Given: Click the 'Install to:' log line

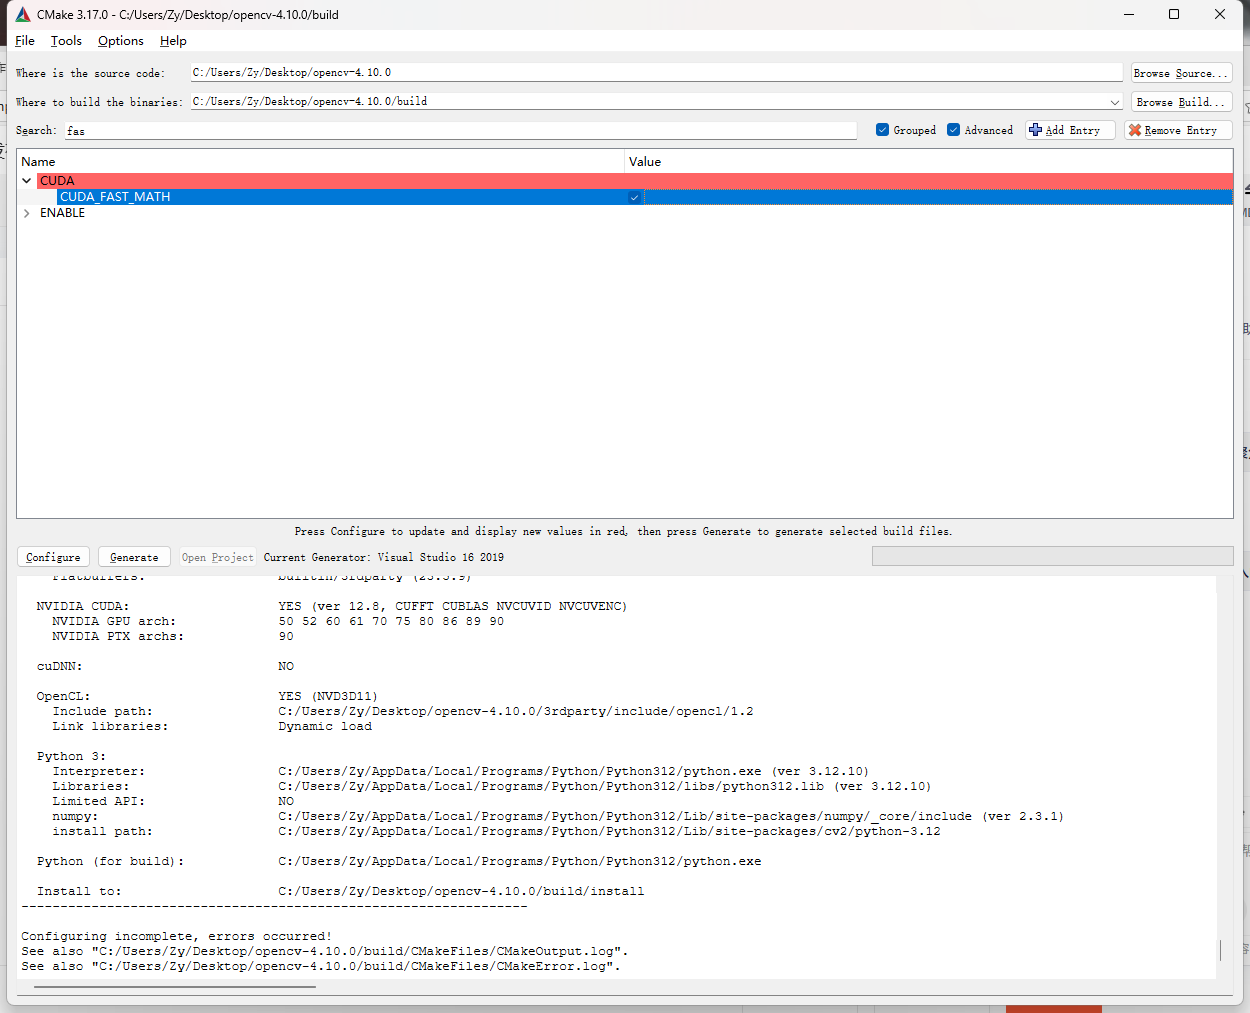Looking at the screenshot, I should (341, 891).
